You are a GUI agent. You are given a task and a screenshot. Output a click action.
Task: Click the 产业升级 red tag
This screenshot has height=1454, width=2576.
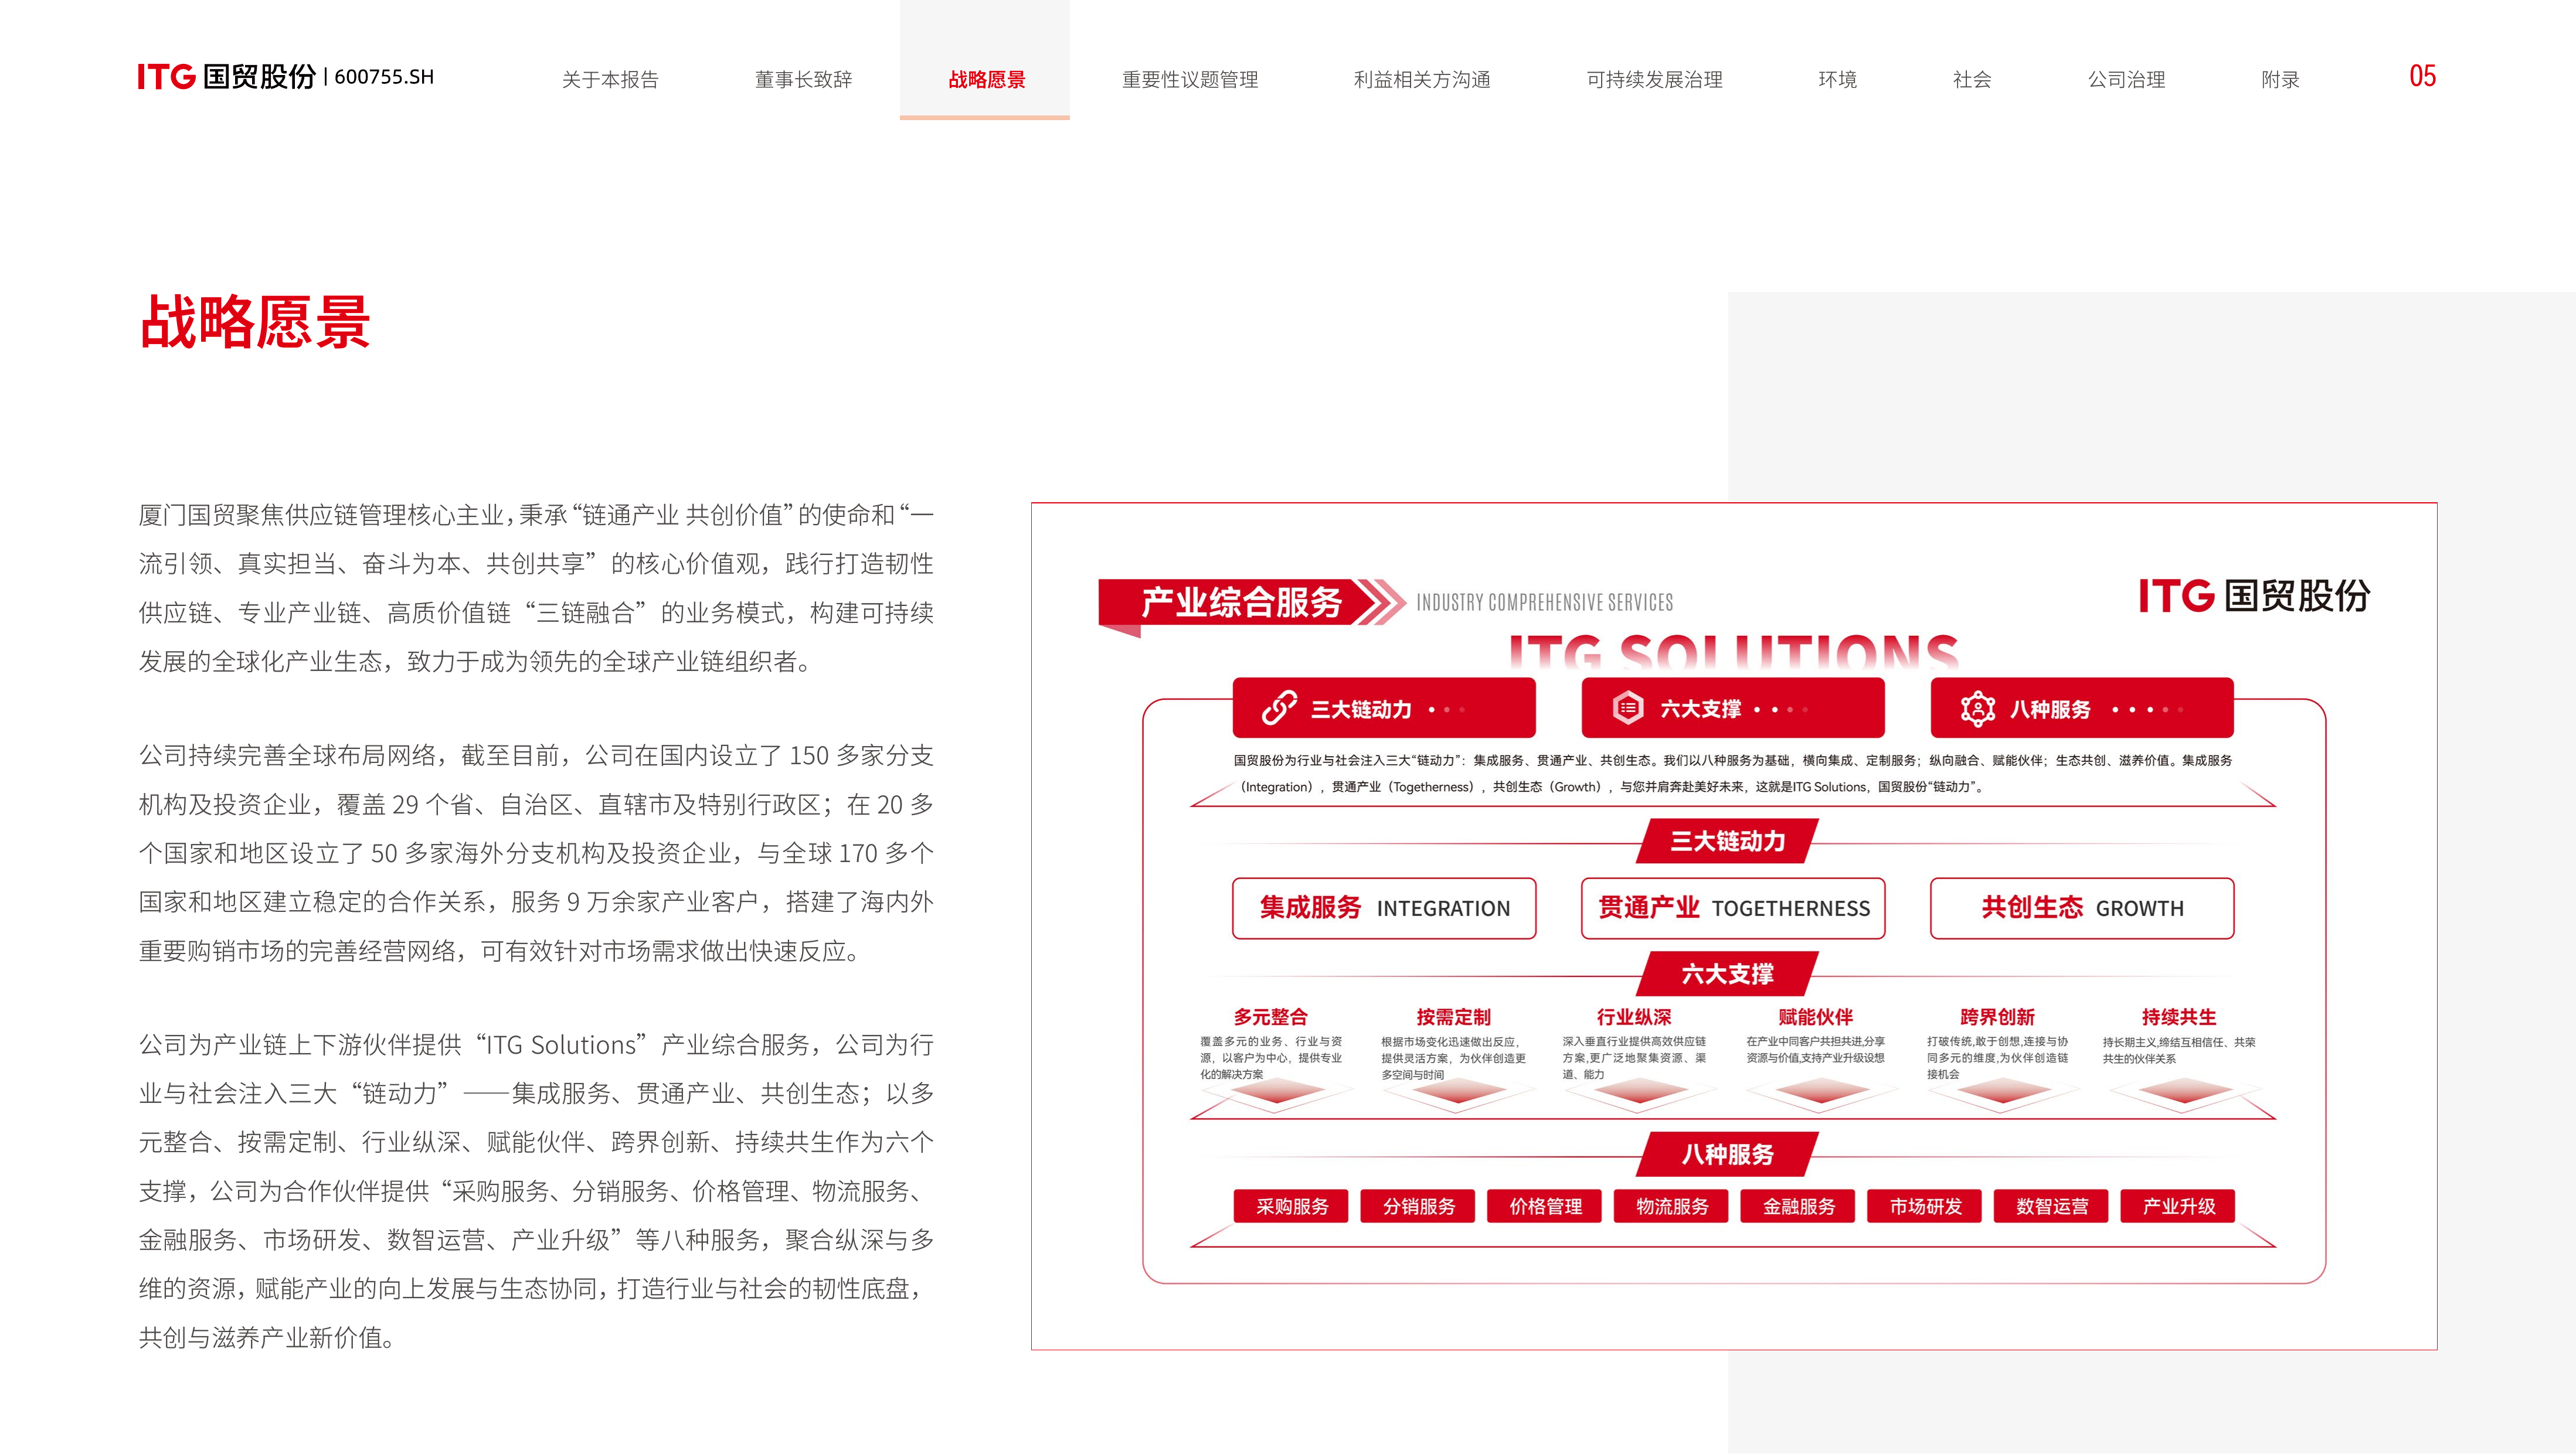(2178, 1206)
